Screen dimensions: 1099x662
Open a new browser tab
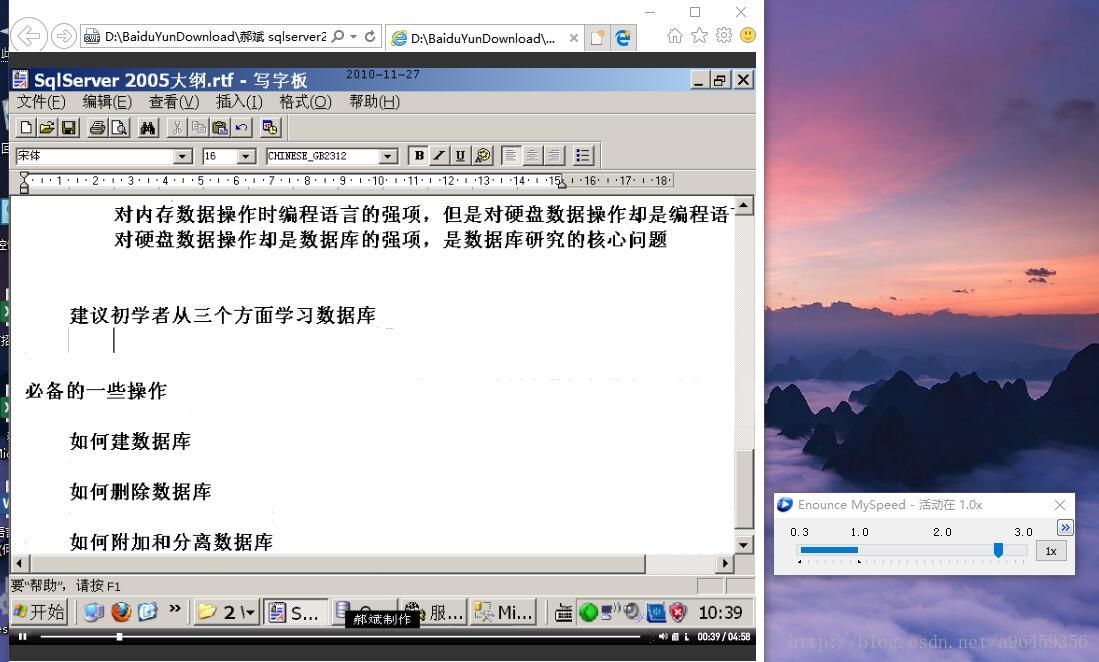tap(598, 38)
